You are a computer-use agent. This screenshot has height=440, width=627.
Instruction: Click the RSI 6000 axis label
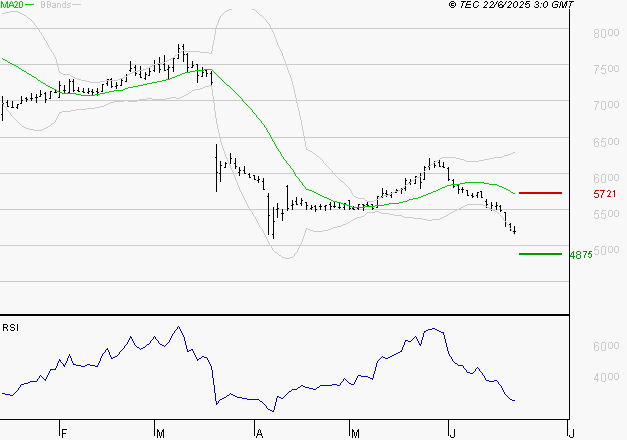coord(606,346)
